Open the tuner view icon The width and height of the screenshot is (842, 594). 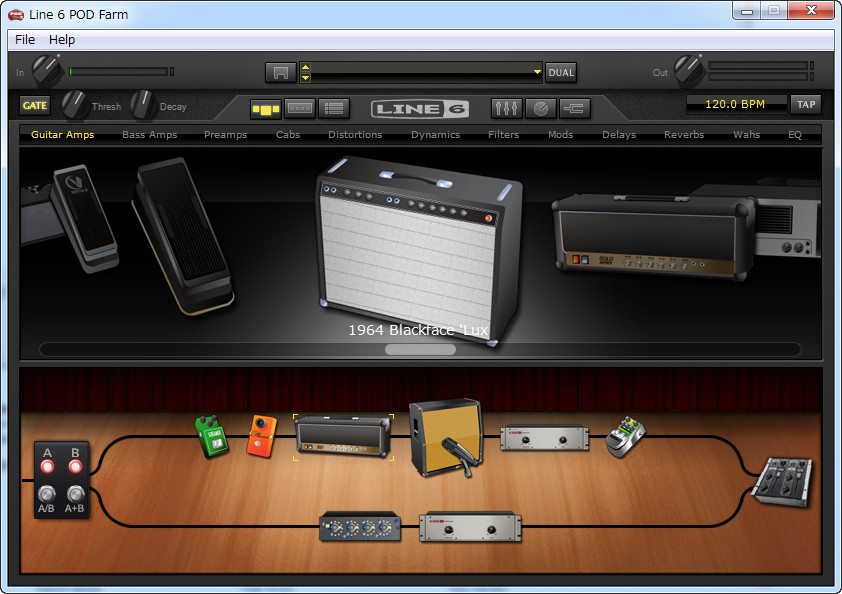[x=541, y=108]
